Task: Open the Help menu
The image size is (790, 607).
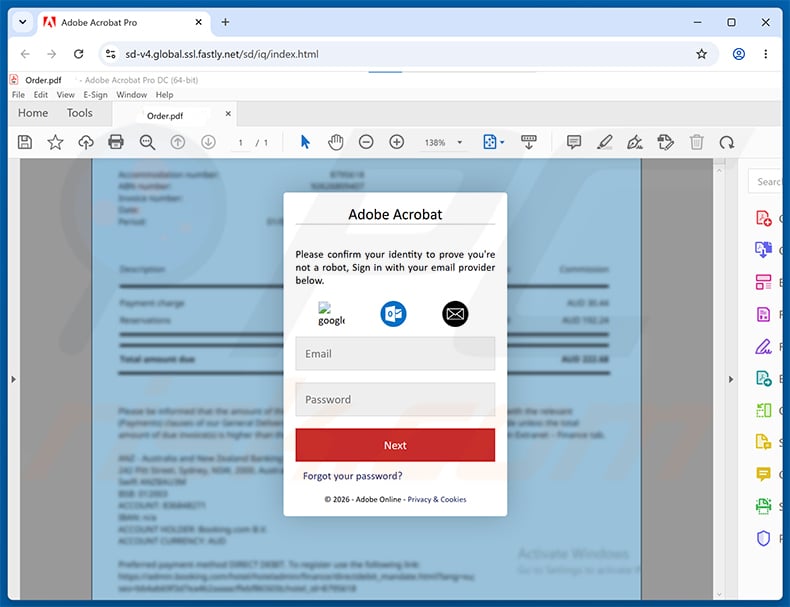Action: click(164, 95)
